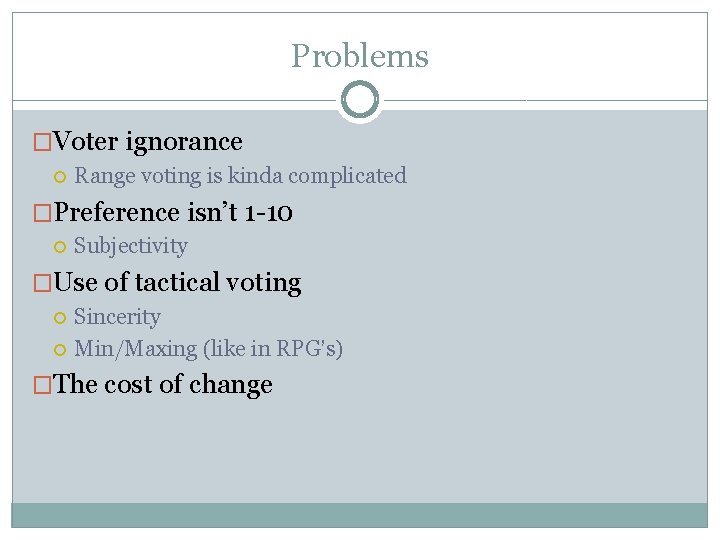
Task: Click the round bullet beside Sincerity
Action: pos(60,318)
